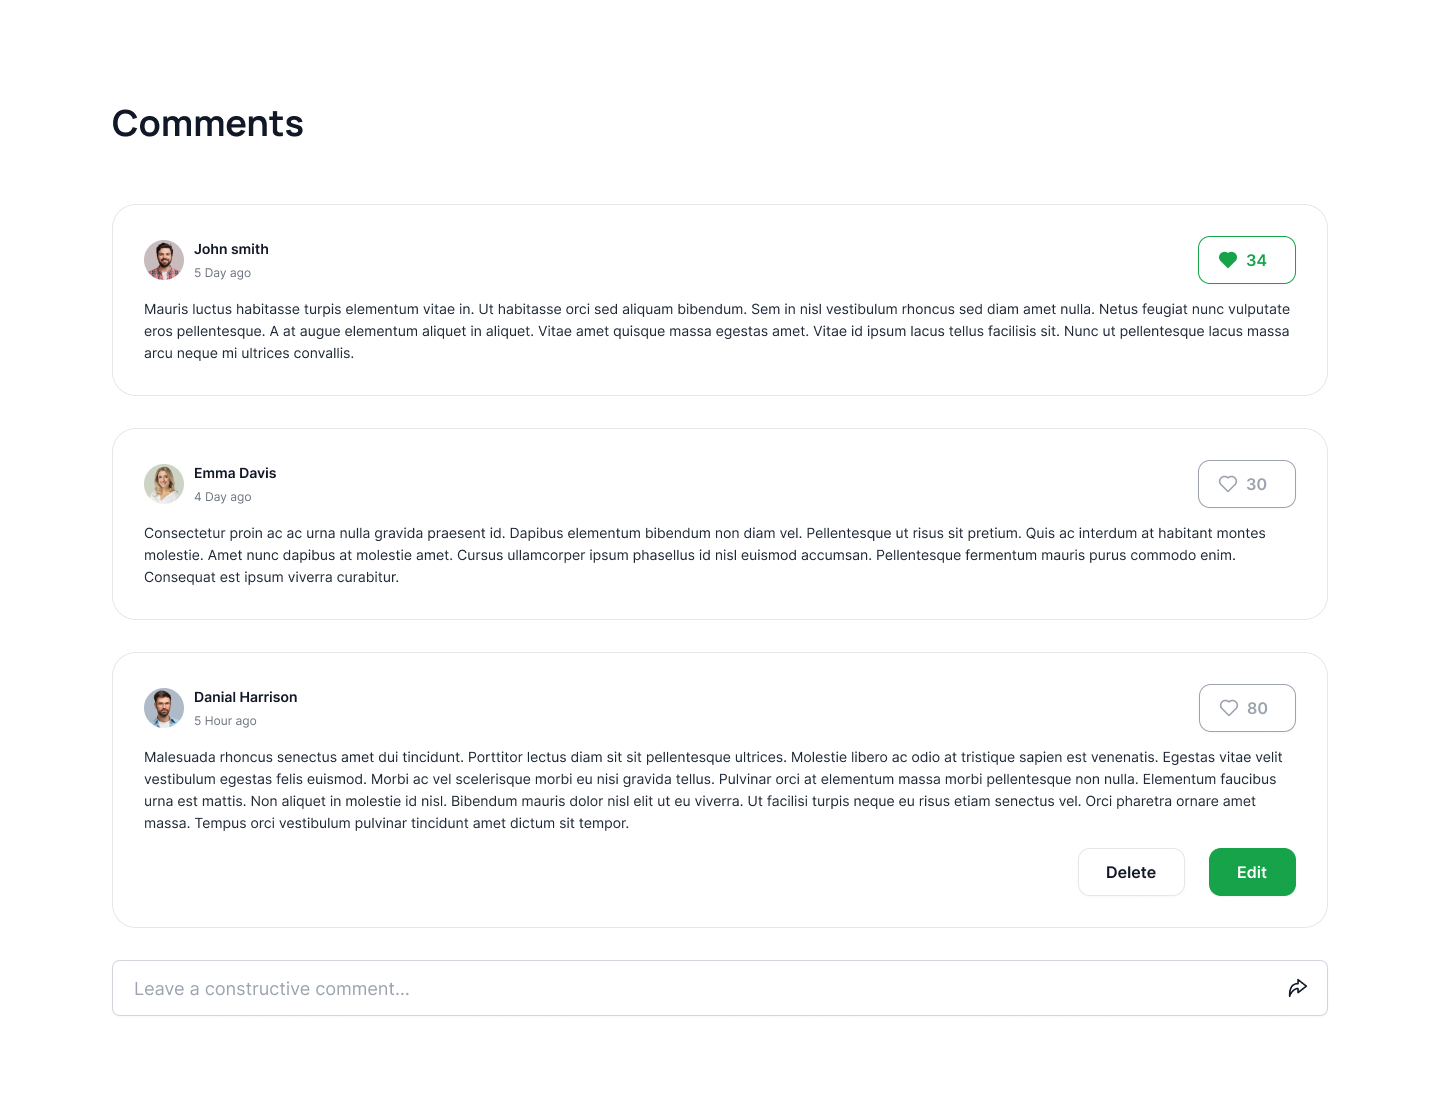Click the '4 Day ago' timestamp
1440x1112 pixels.
[x=222, y=497]
